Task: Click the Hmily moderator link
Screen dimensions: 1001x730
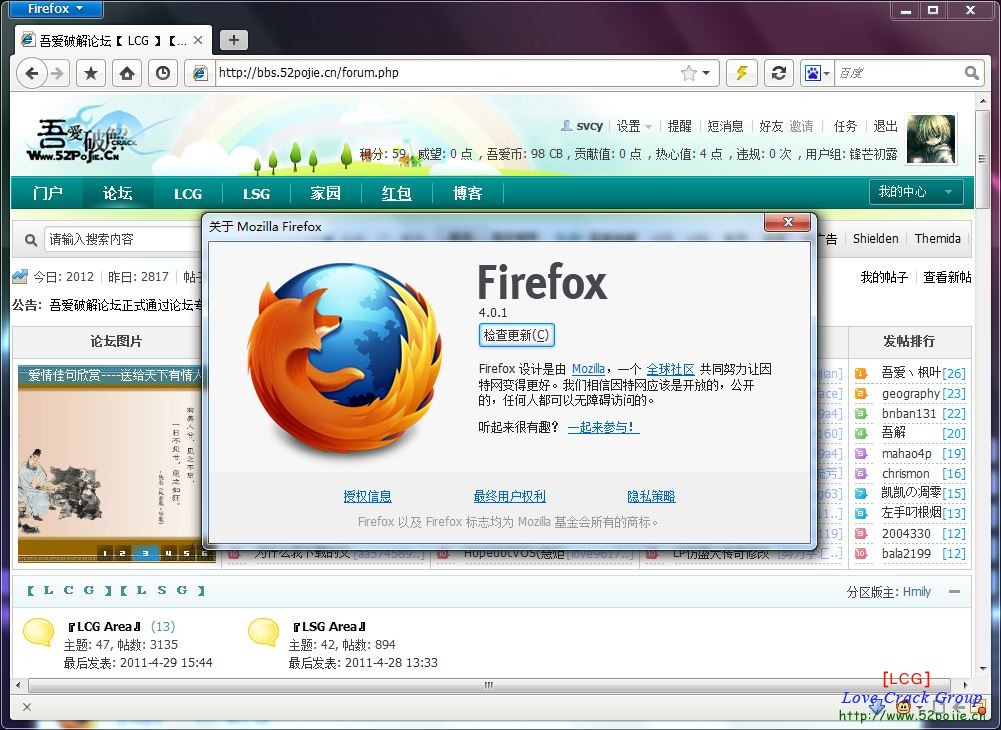Action: pyautogui.click(x=917, y=592)
